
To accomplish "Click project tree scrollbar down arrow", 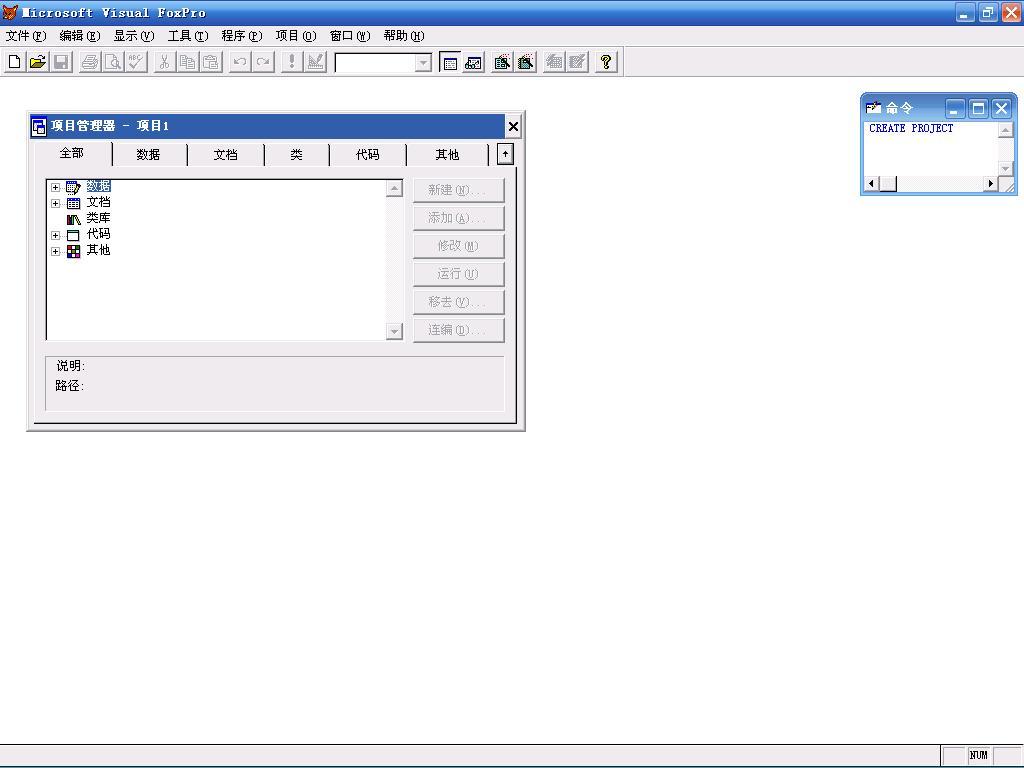I will pyautogui.click(x=394, y=332).
